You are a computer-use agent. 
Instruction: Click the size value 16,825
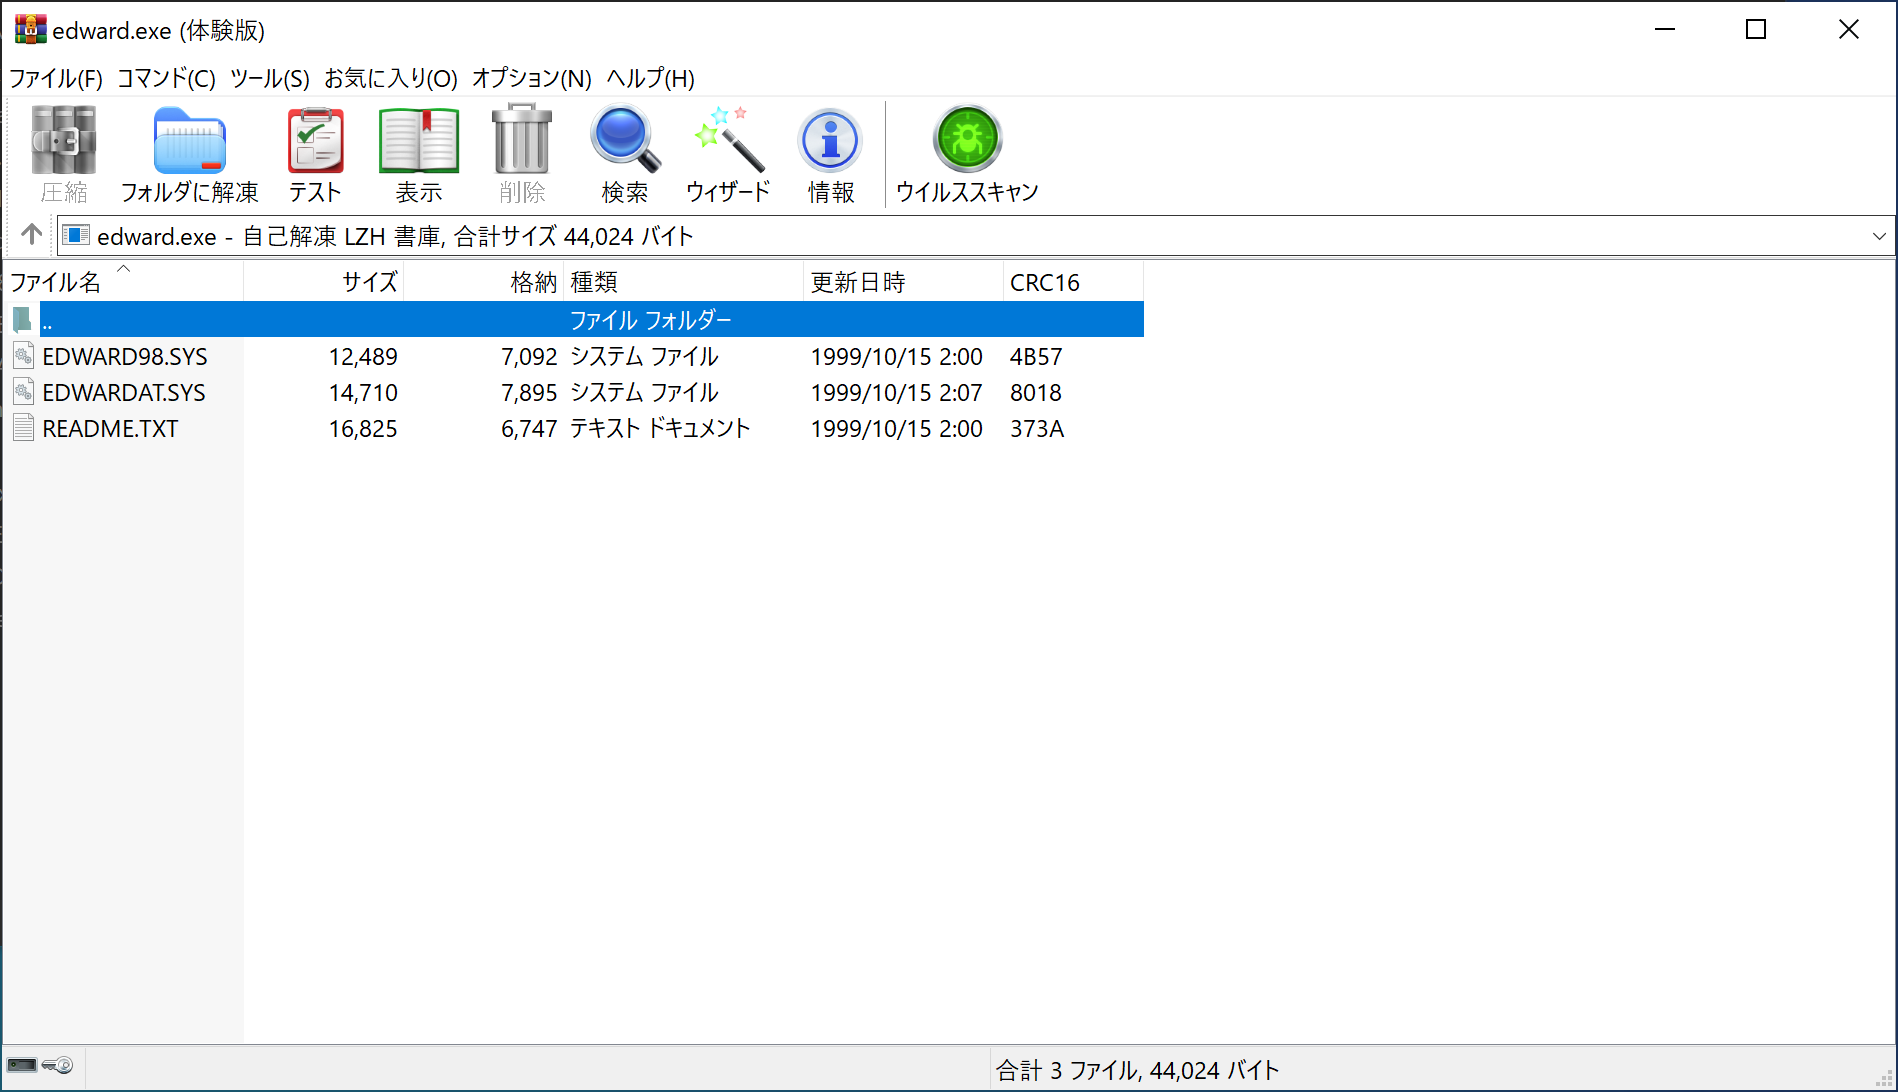coord(363,428)
